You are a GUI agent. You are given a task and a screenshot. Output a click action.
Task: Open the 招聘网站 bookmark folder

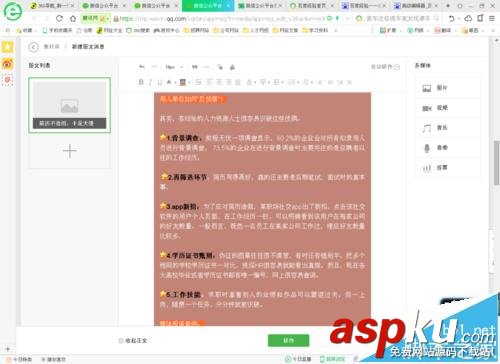click(x=196, y=30)
